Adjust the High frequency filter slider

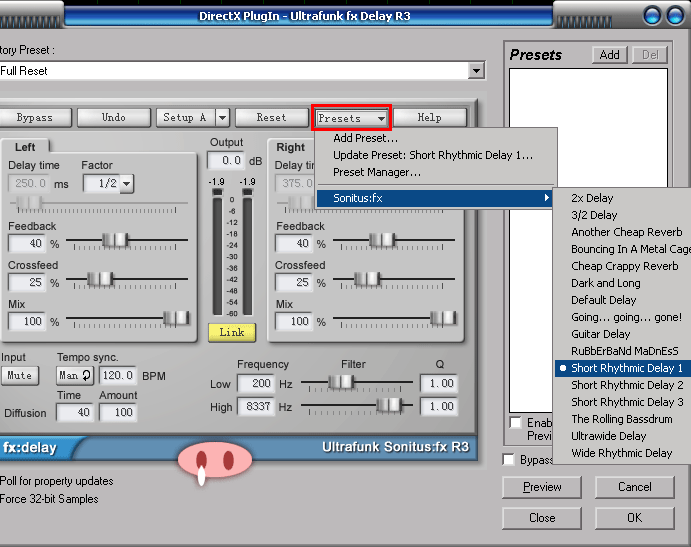coord(389,405)
